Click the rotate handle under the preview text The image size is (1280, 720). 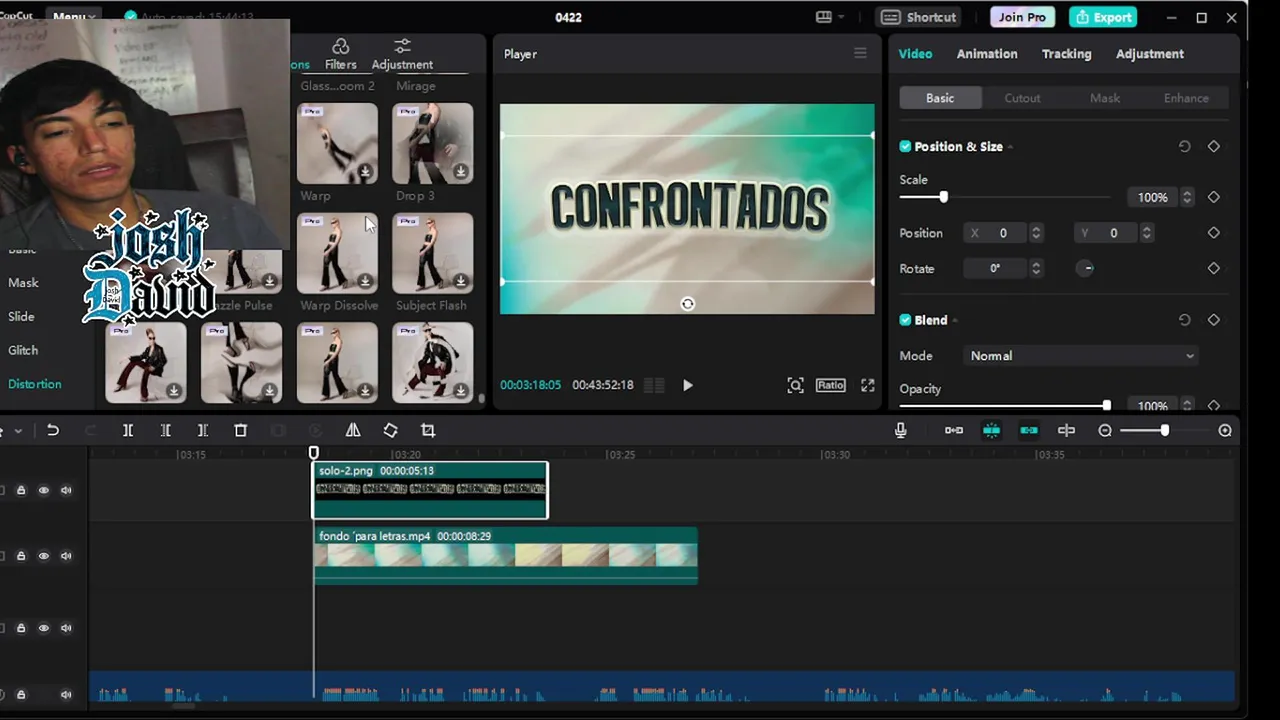point(687,304)
